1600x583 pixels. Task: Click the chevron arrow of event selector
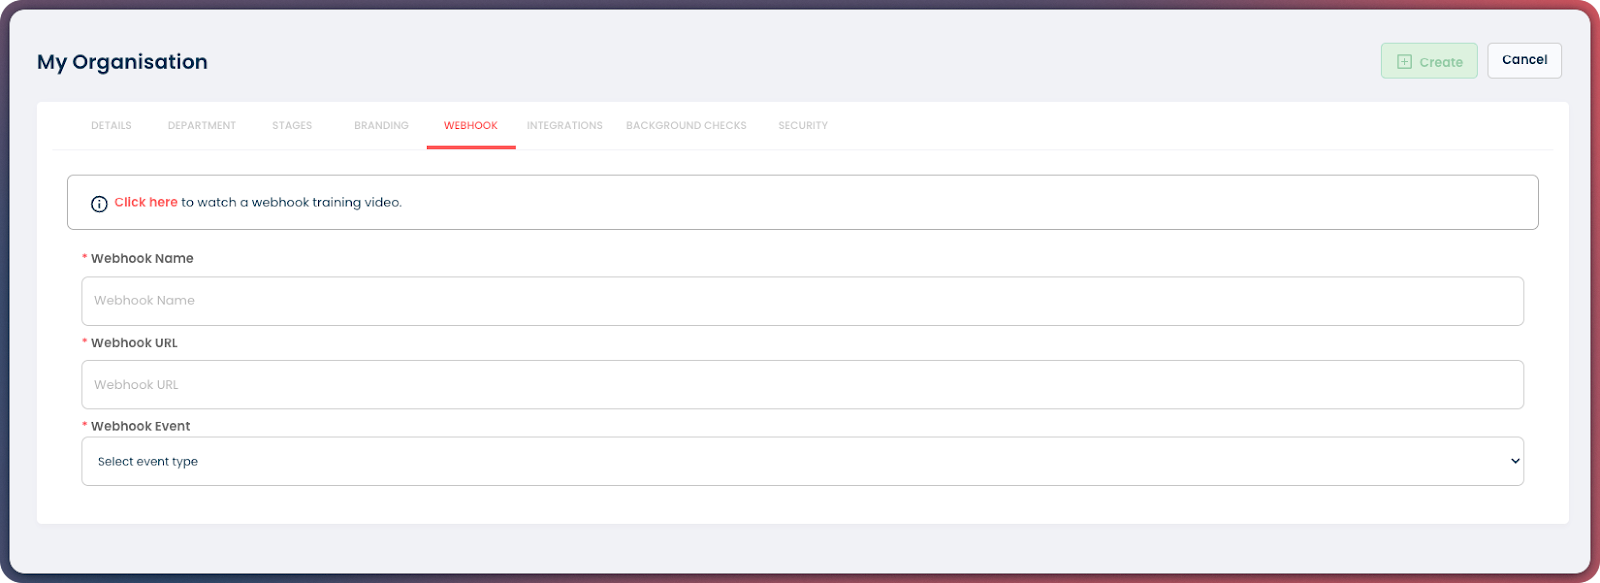click(x=1514, y=461)
